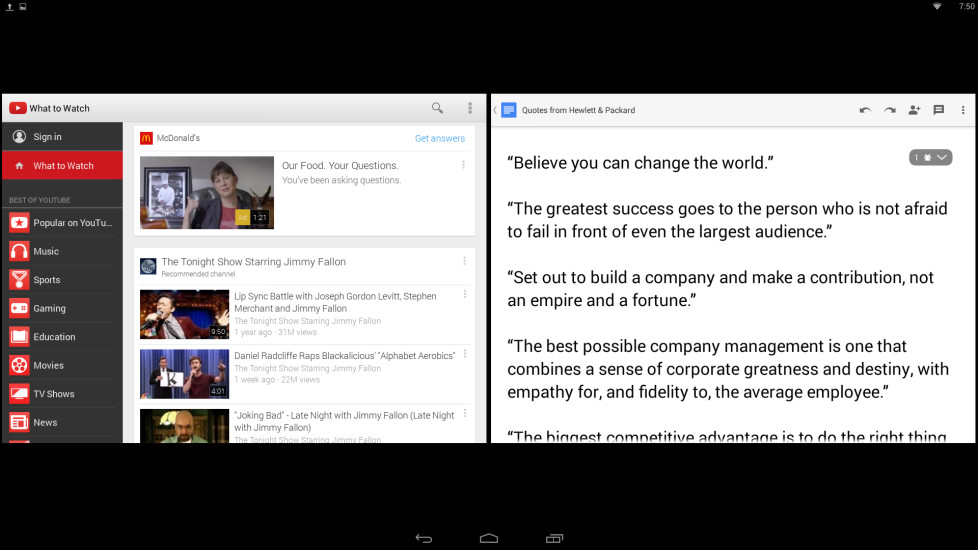Open options for Tonight Show channel card
The height and width of the screenshot is (550, 978).
tap(464, 262)
